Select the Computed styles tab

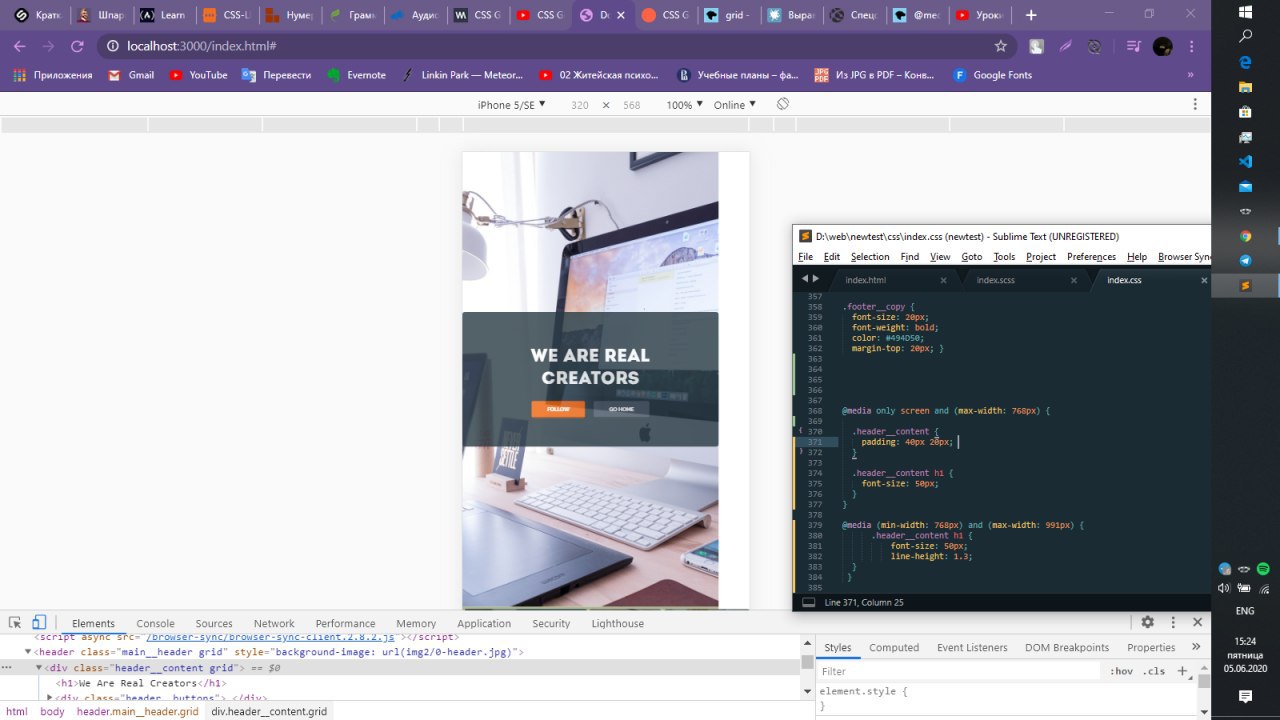894,647
